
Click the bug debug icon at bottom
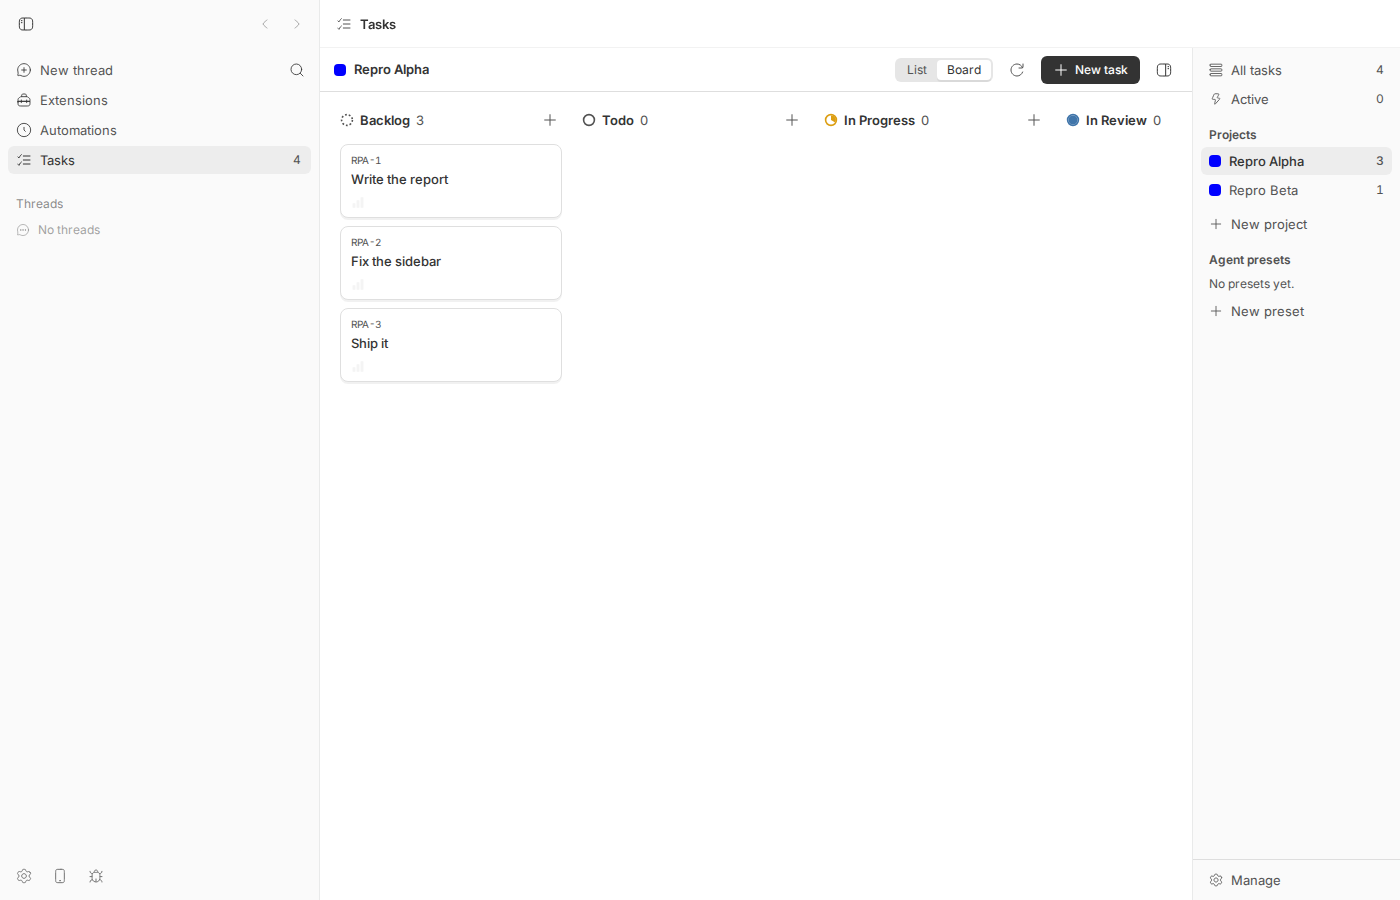[x=96, y=876]
